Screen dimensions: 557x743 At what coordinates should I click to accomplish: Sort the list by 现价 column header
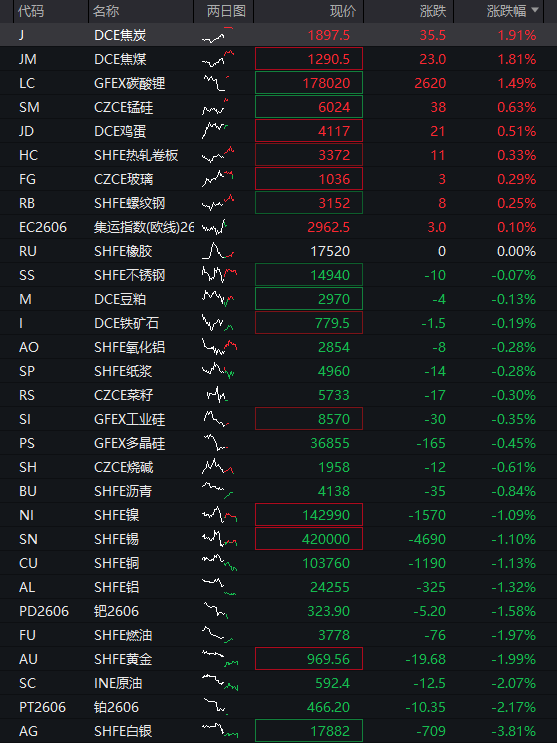coord(343,11)
